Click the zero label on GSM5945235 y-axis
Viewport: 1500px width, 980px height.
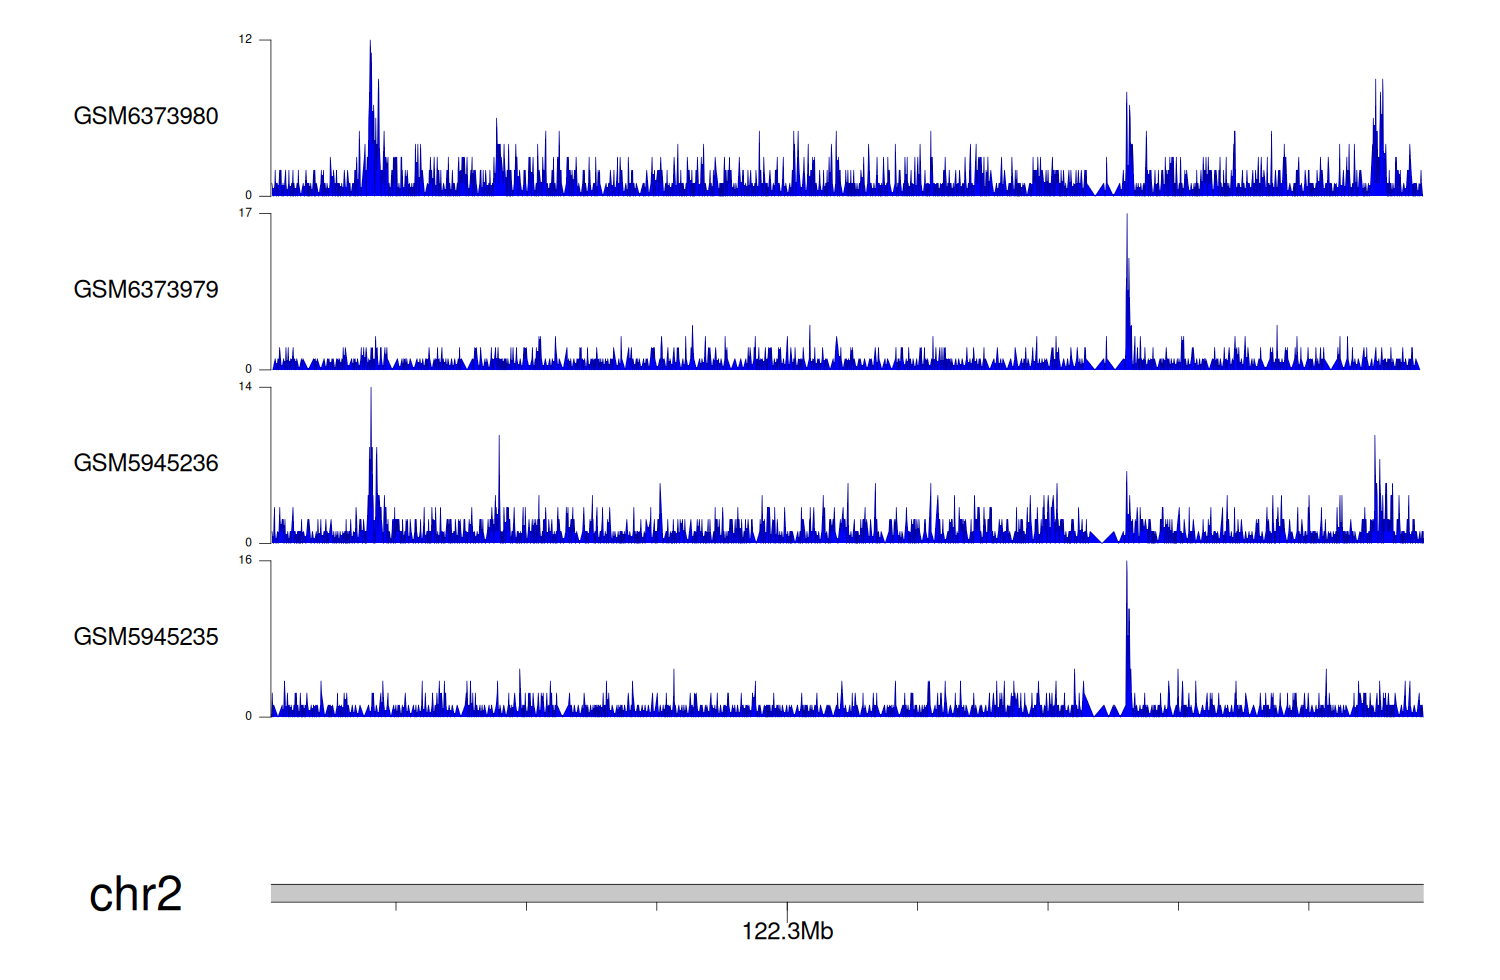249,716
